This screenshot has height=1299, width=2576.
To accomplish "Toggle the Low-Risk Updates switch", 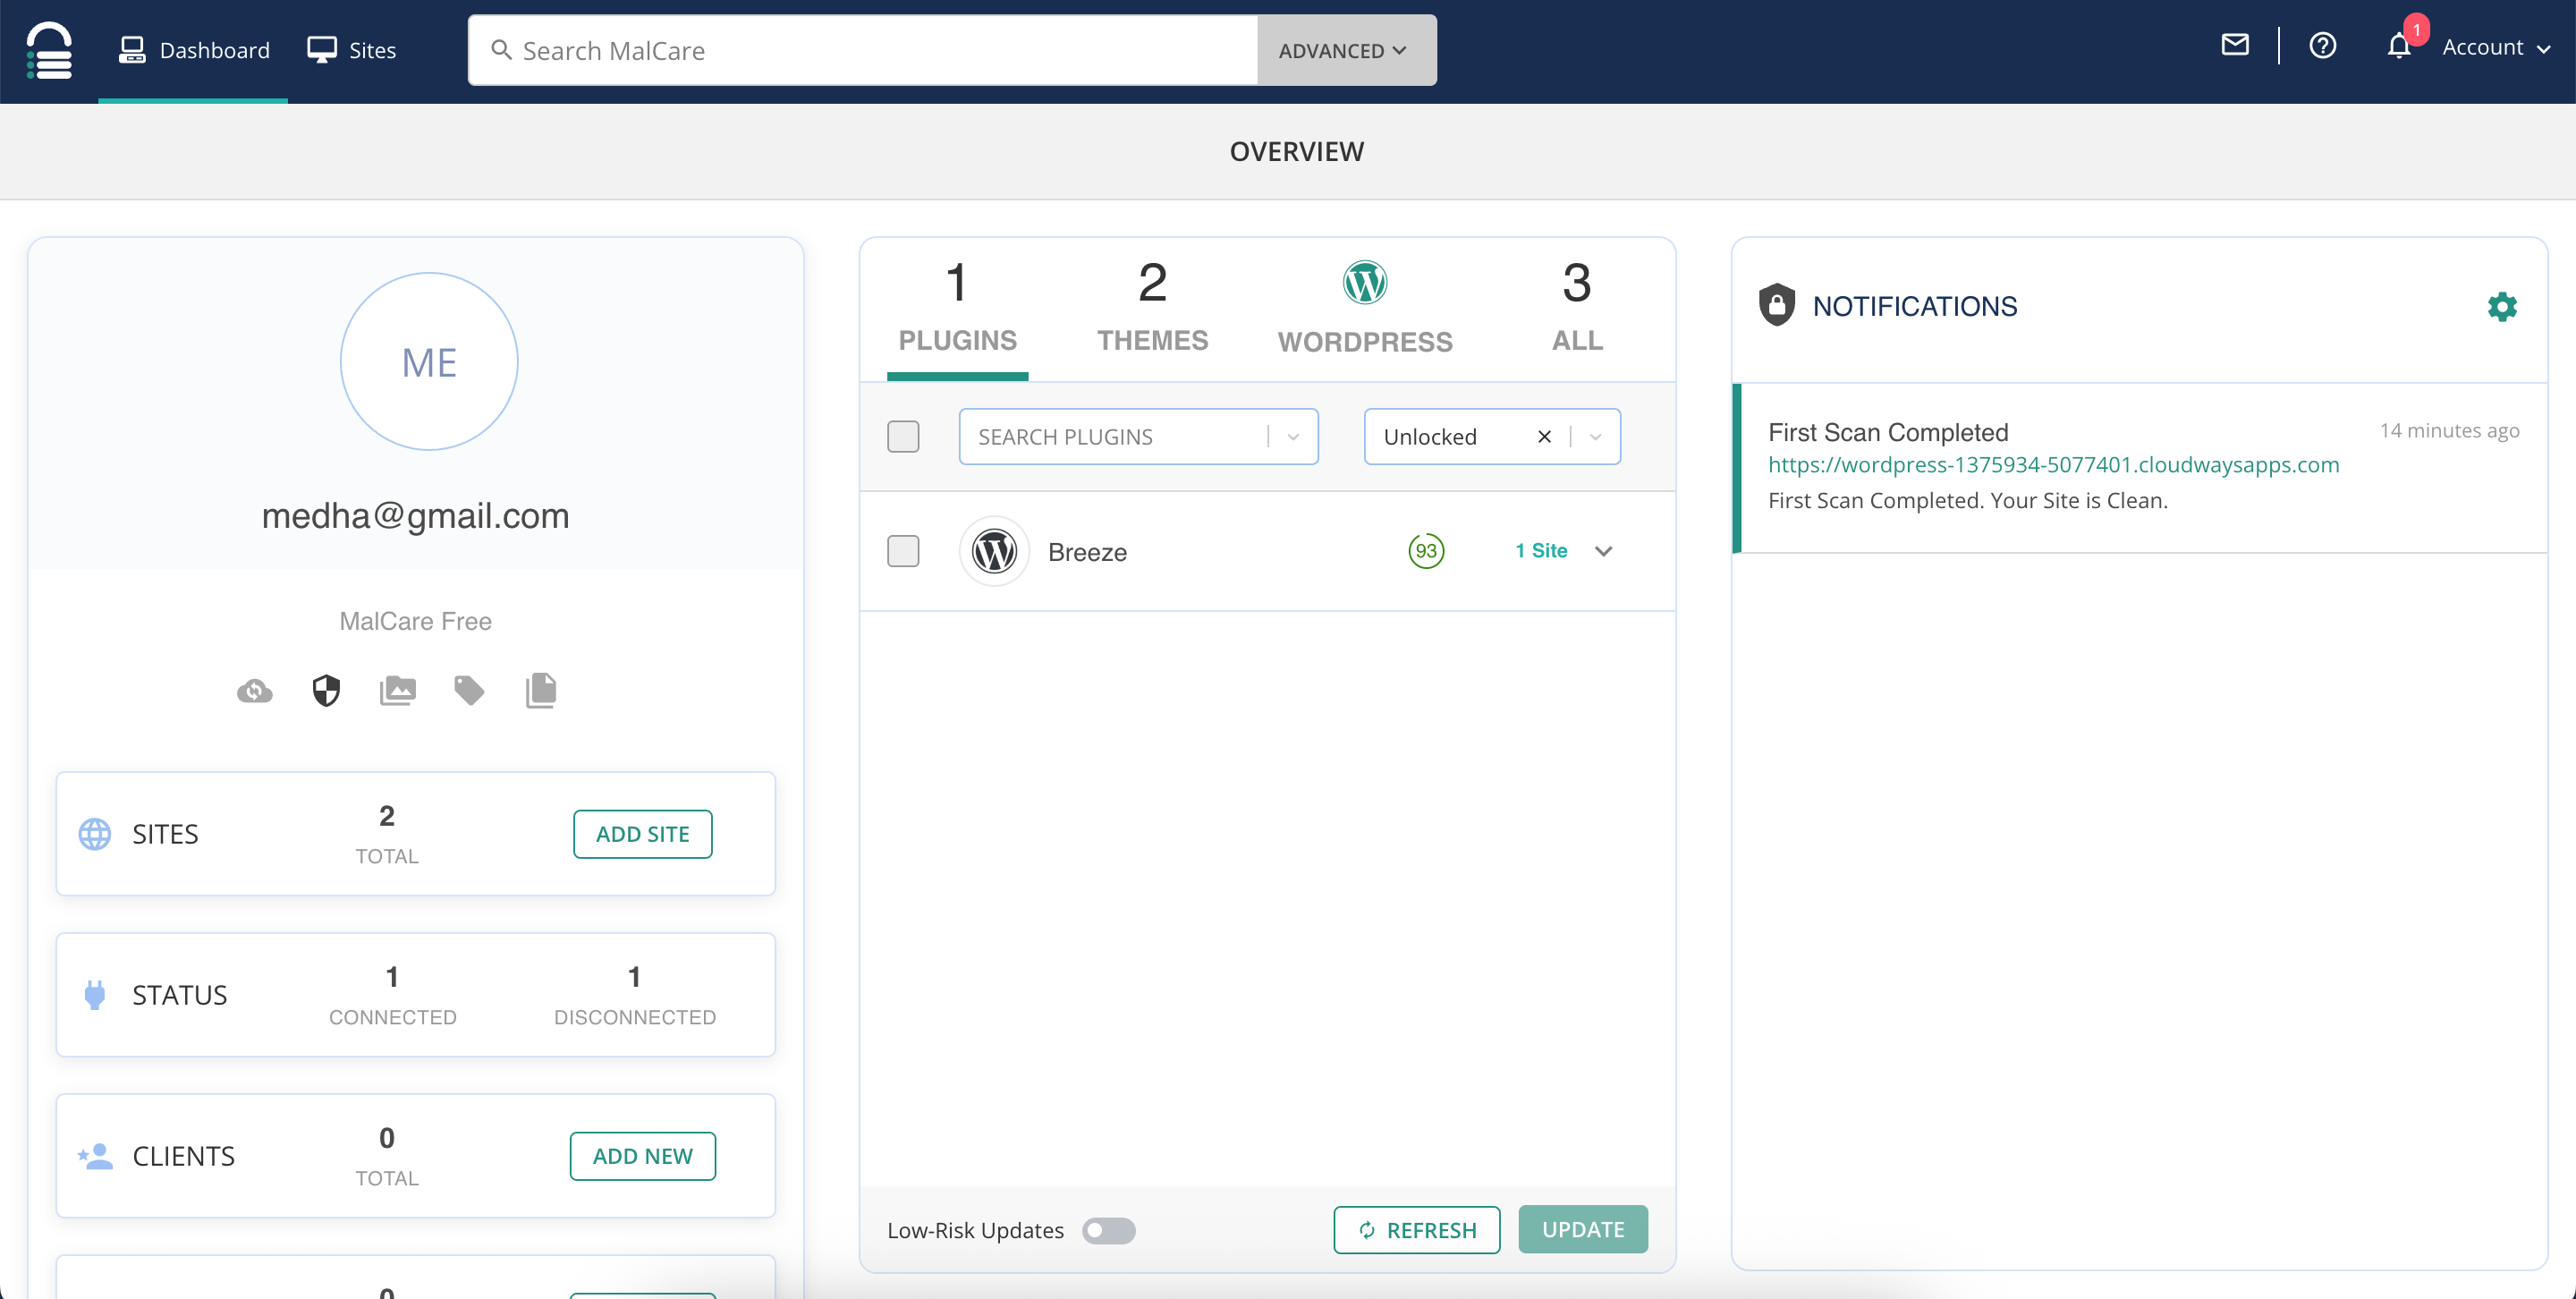I will pyautogui.click(x=1108, y=1230).
